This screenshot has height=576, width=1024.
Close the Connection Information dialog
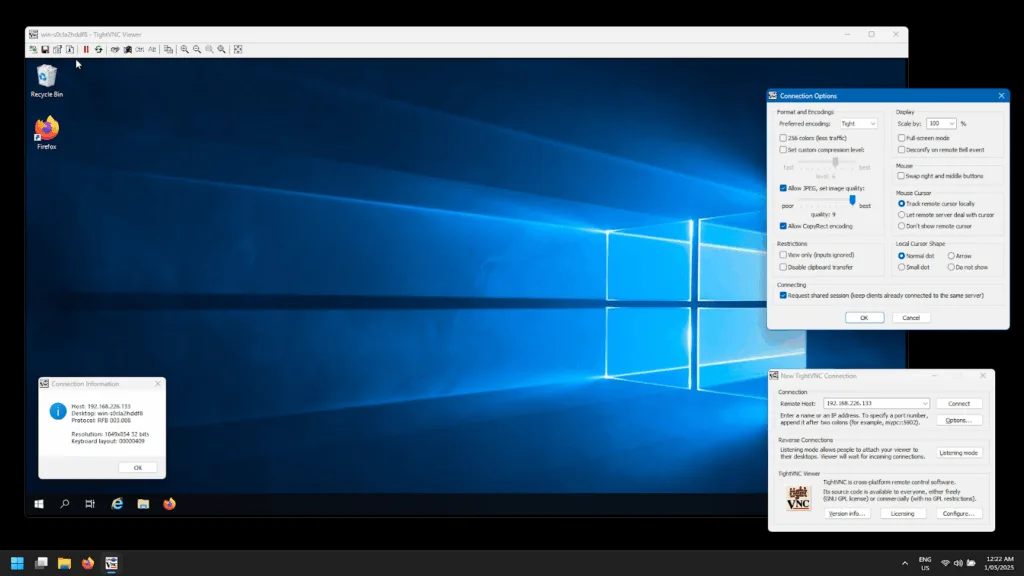(157, 384)
